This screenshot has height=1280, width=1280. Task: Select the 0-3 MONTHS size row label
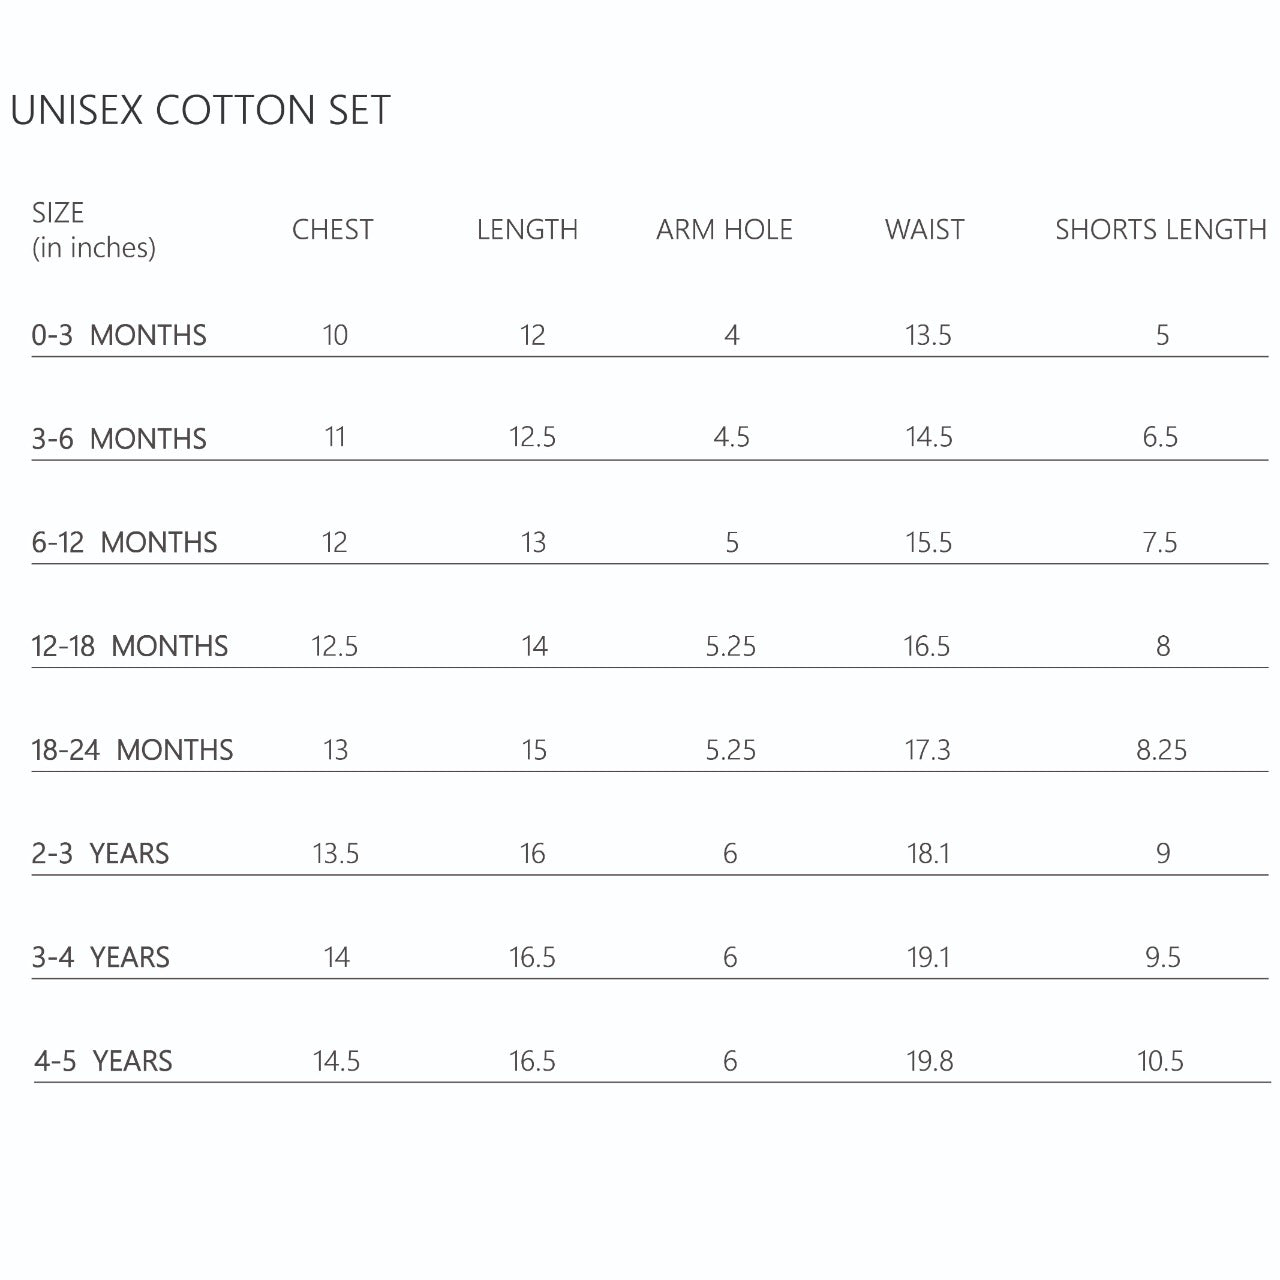click(119, 335)
